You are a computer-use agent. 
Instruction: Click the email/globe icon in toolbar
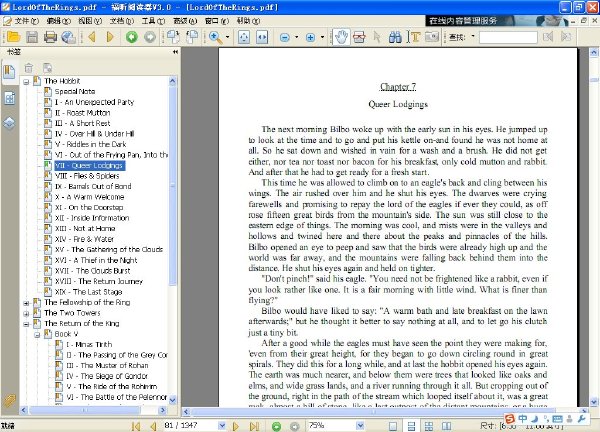click(68, 37)
